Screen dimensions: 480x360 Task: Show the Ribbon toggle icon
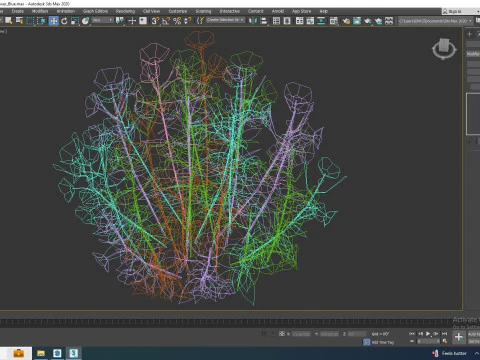point(299,21)
